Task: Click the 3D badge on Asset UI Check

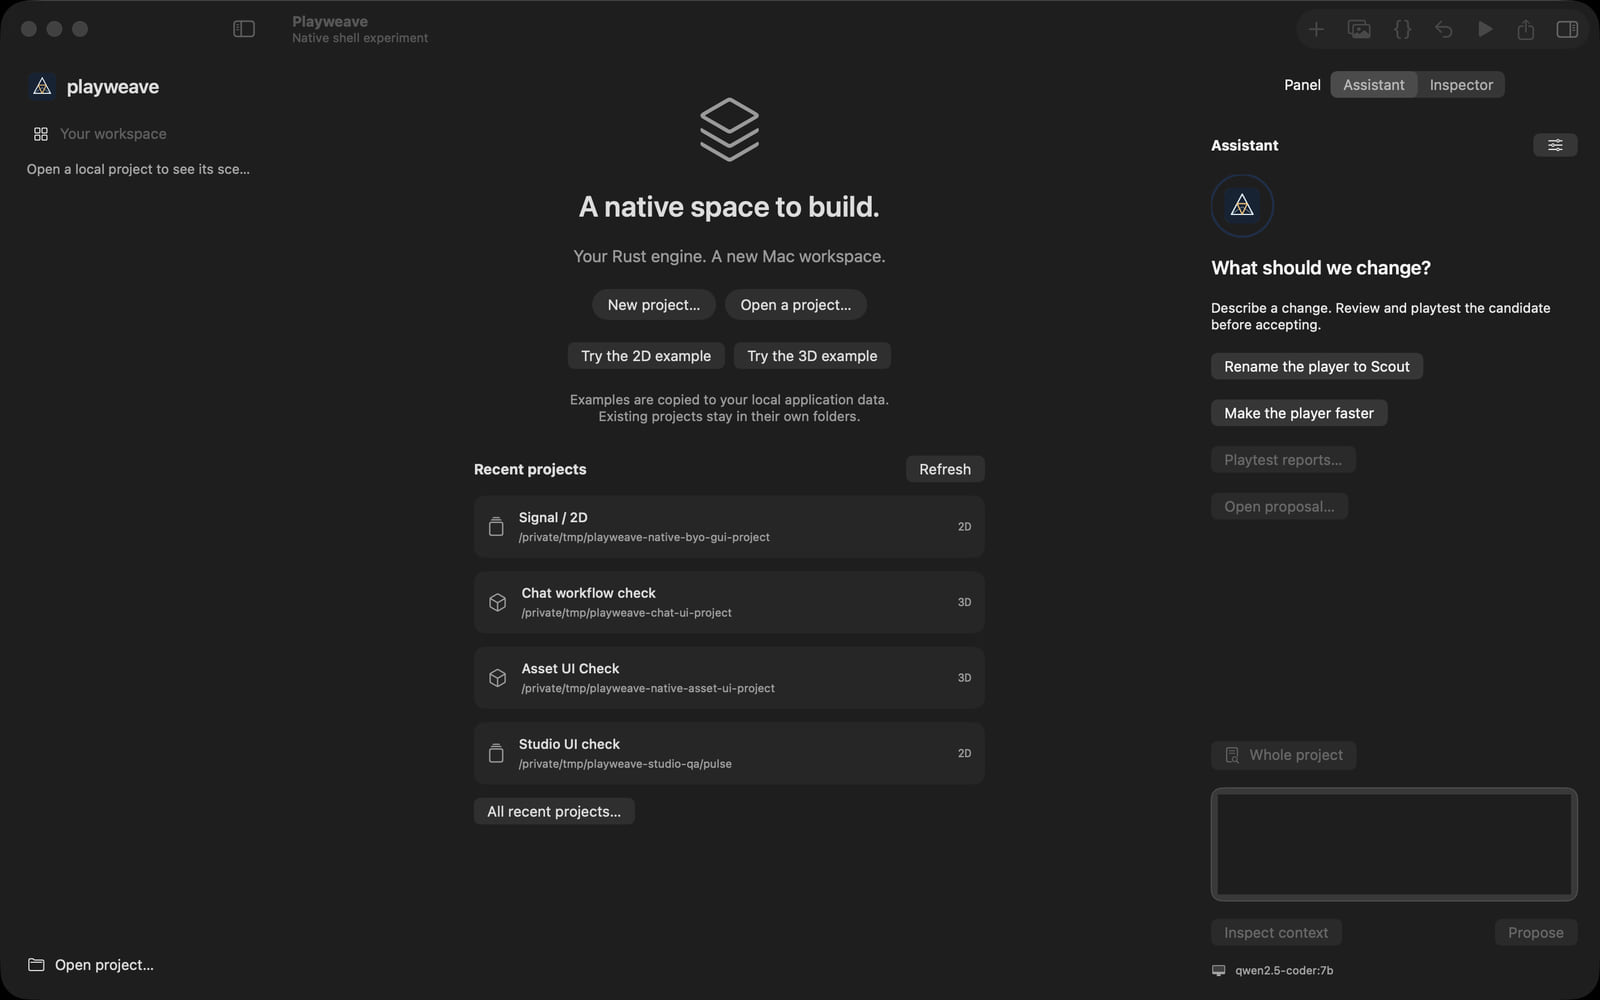Action: 964,678
